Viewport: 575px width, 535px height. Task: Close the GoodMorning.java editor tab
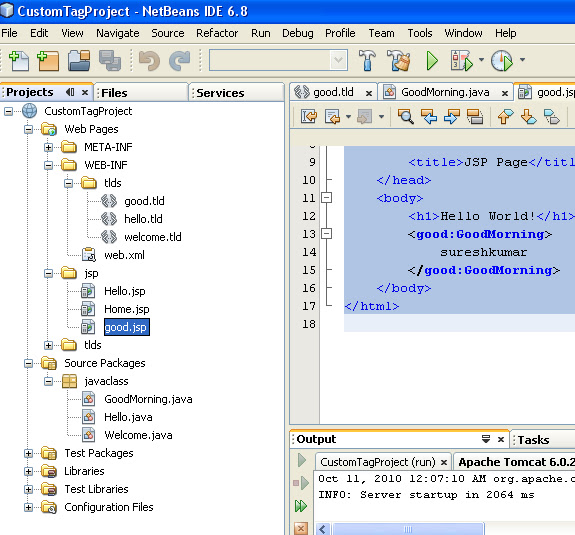point(505,94)
